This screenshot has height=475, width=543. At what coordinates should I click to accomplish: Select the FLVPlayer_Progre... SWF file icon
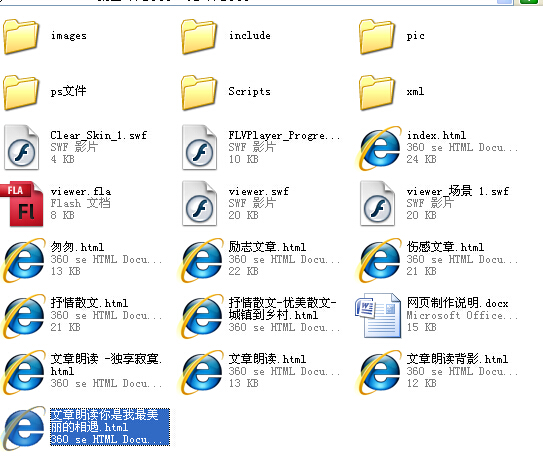coord(199,147)
